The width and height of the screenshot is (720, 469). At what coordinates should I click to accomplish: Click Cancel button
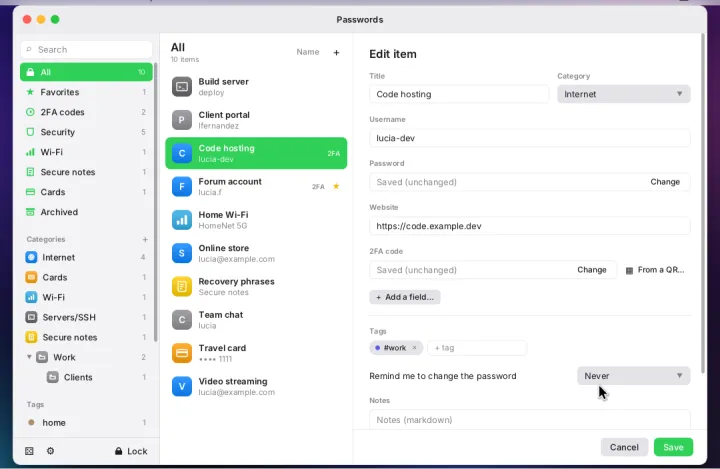(x=624, y=447)
